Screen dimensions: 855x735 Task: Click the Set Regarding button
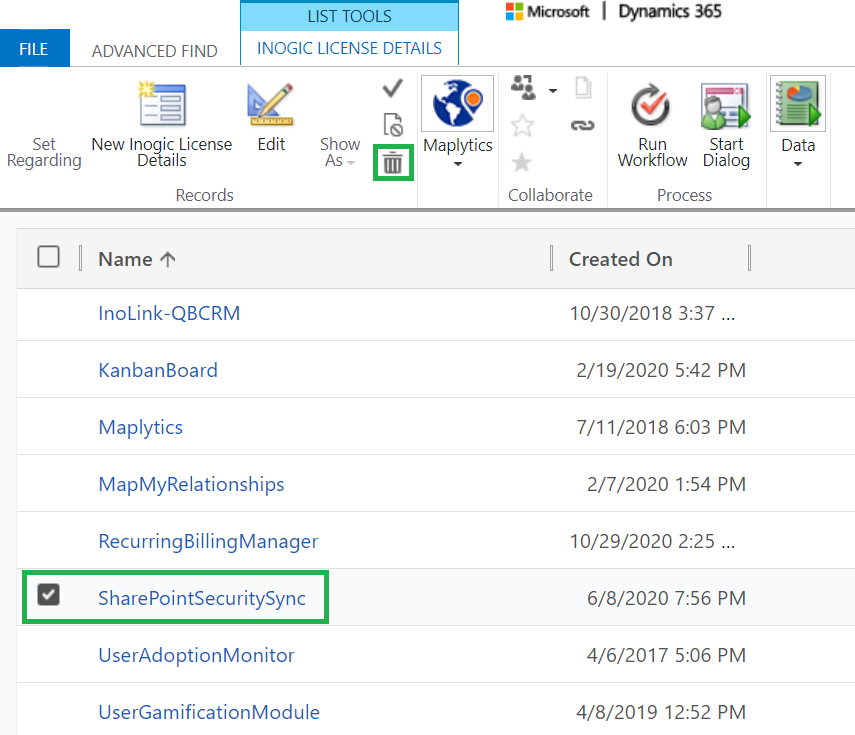[x=44, y=152]
